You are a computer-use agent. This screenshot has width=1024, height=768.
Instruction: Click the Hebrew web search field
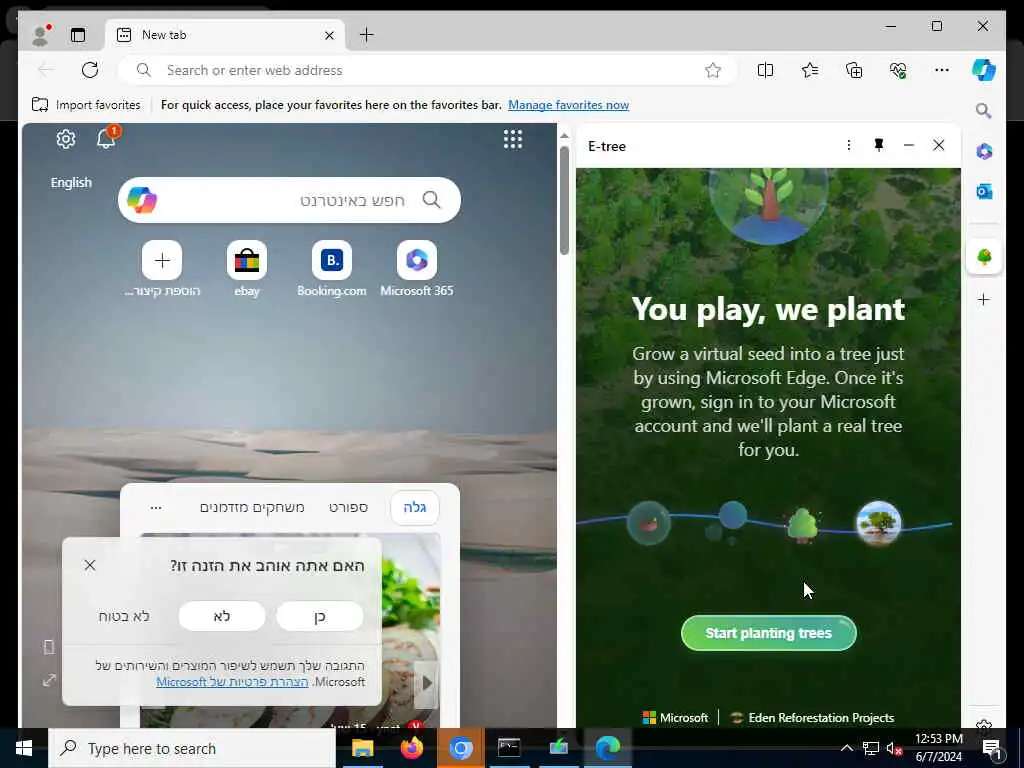[289, 200]
